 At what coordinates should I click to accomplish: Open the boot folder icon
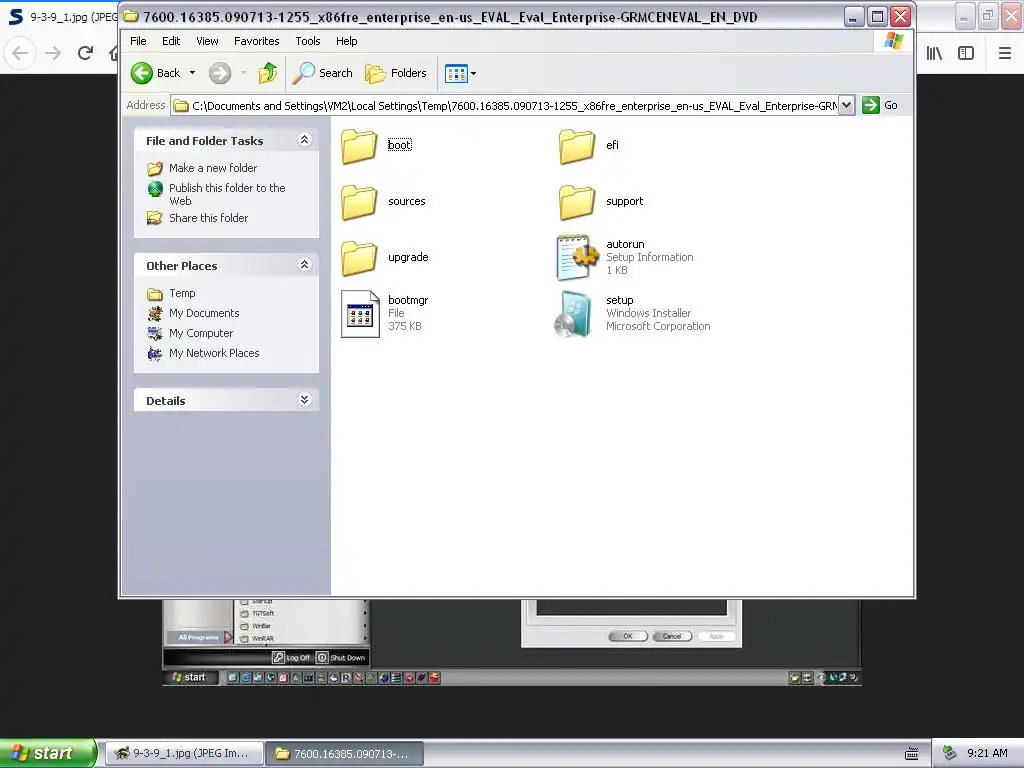click(x=359, y=146)
